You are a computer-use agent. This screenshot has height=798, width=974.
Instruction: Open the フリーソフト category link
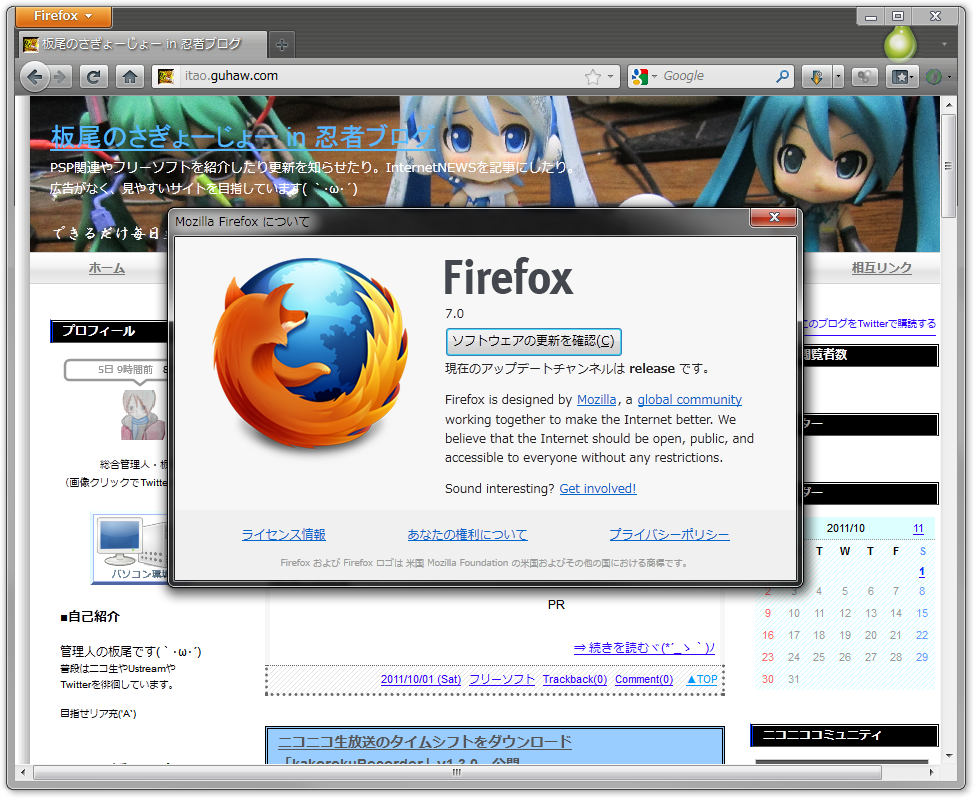502,679
